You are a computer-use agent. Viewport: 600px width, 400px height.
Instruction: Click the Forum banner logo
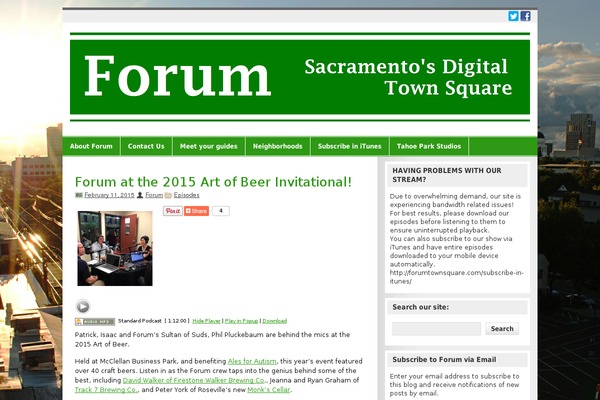pyautogui.click(x=300, y=77)
